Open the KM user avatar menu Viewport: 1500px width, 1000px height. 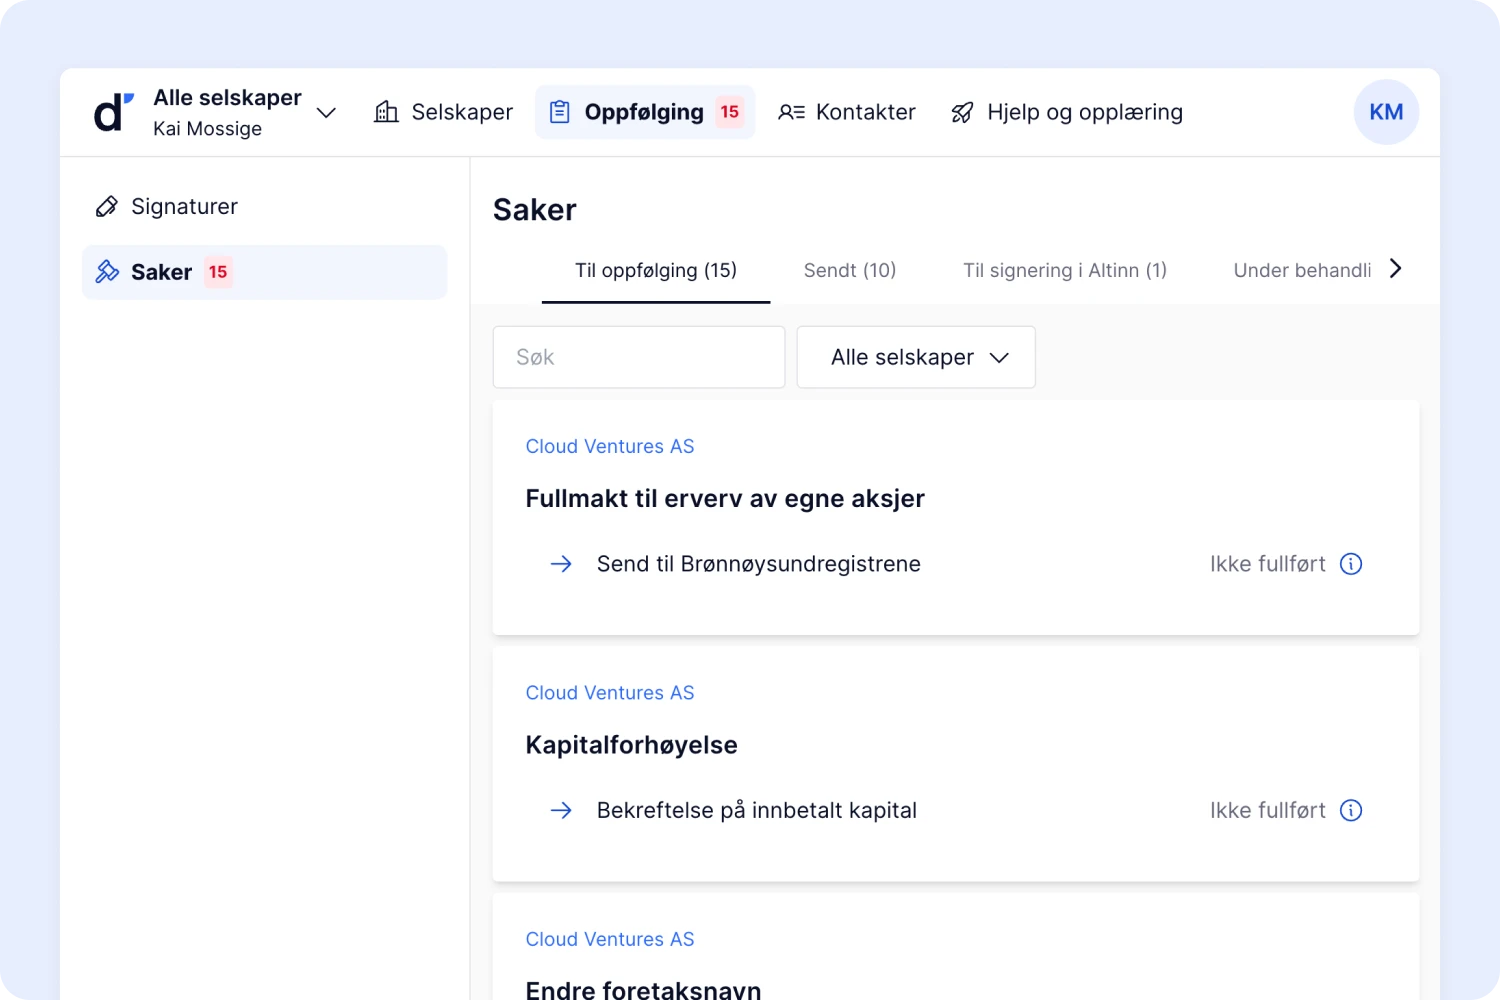[x=1386, y=112]
